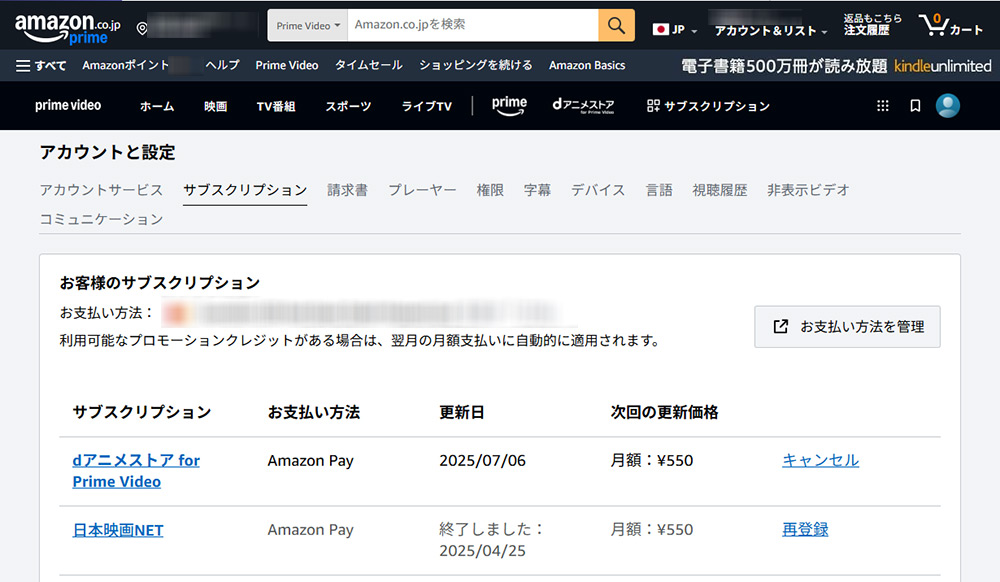Viewport: 1000px width, 582px height.
Task: Cancel the dアニメストア subscription
Action: tap(820, 460)
